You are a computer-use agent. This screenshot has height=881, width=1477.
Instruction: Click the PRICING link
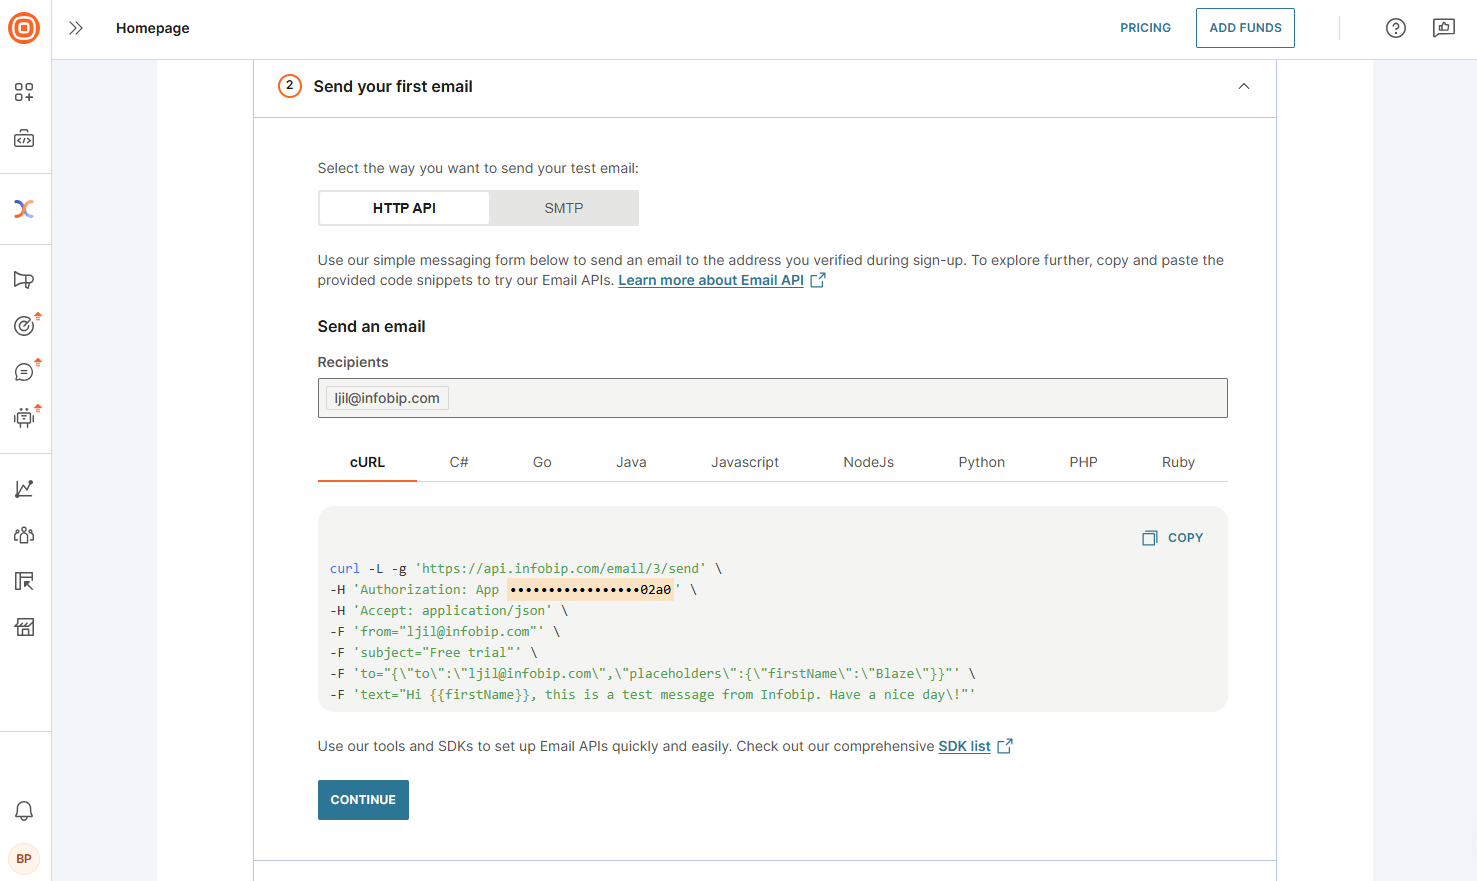1145,28
